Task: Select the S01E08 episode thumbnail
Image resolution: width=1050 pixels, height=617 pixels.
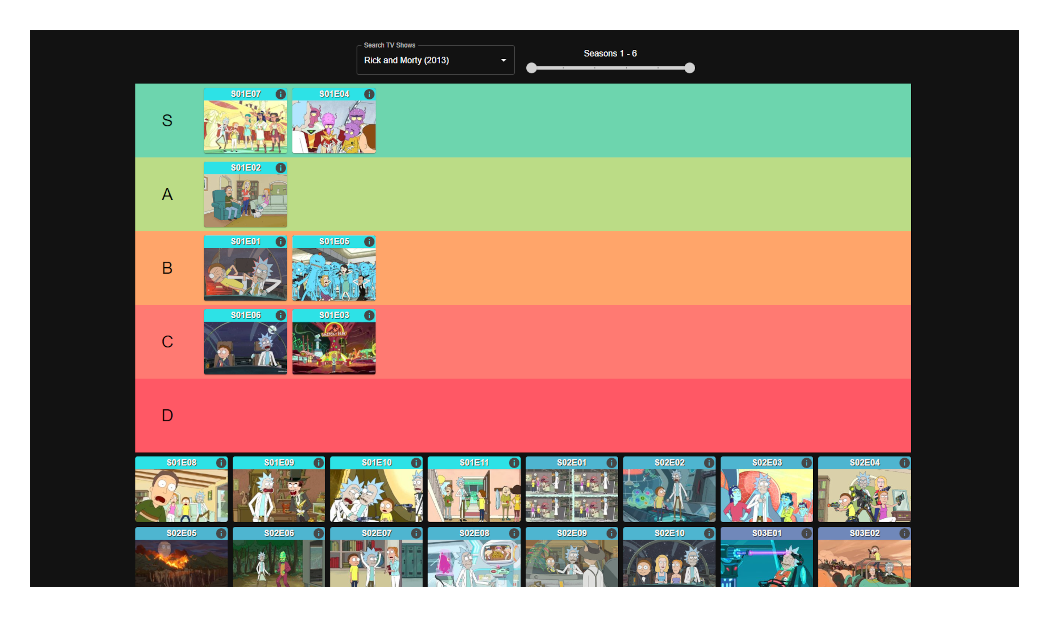Action: [181, 495]
